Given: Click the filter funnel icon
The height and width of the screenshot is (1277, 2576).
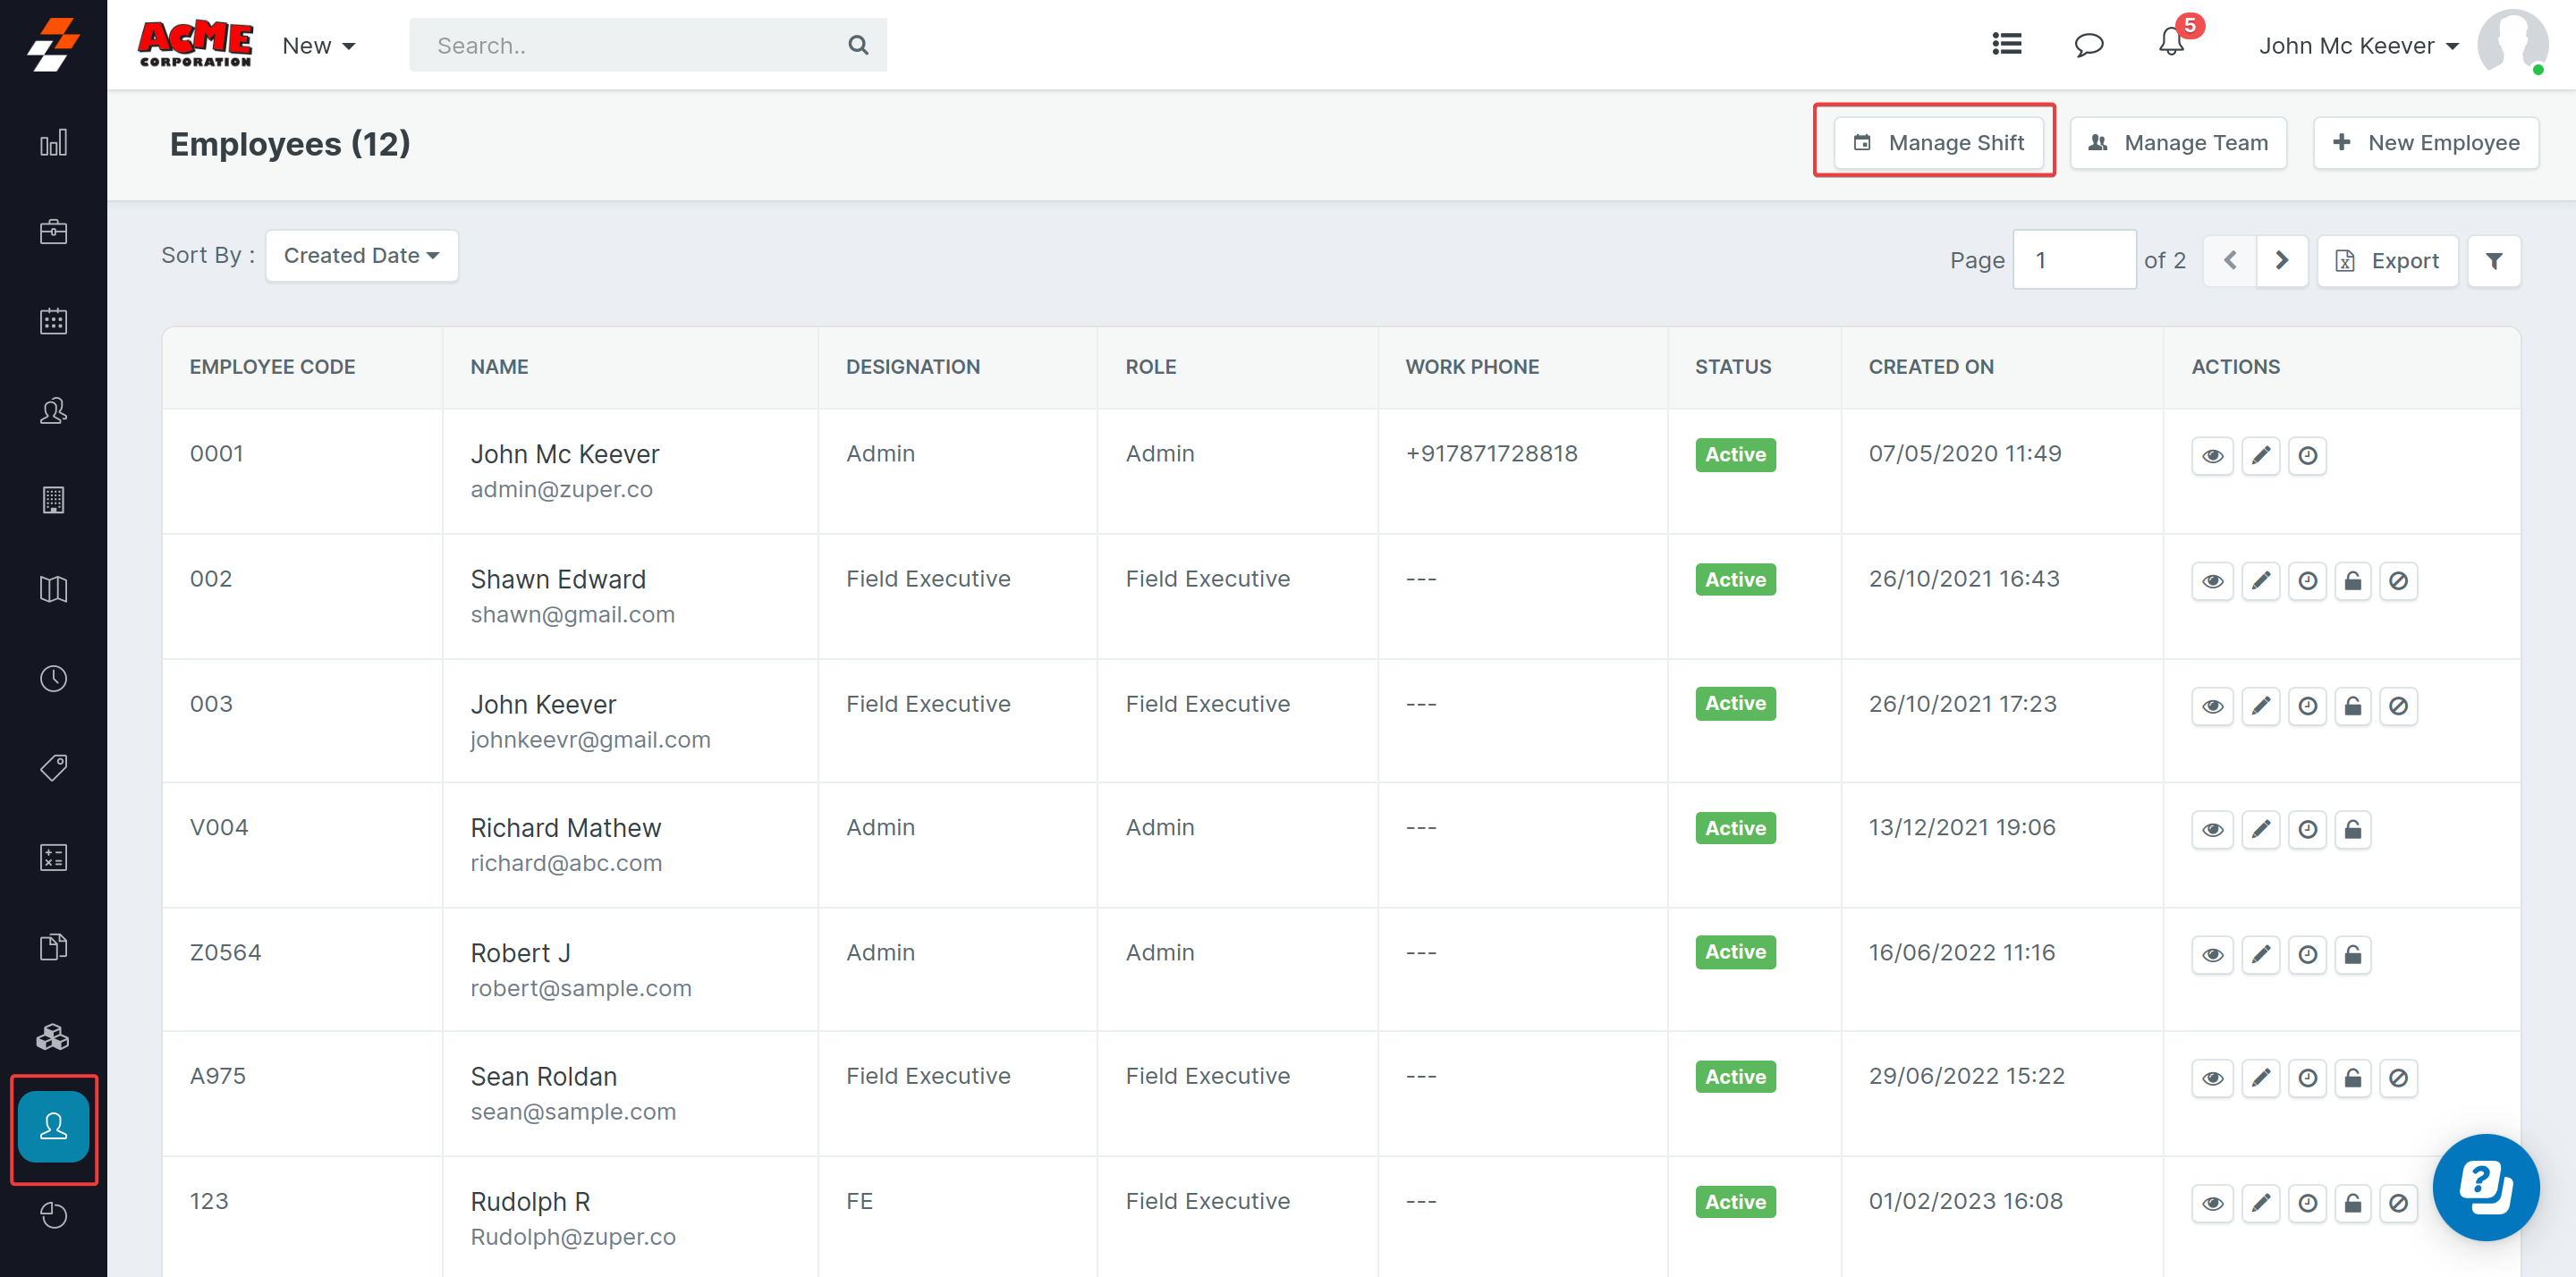Looking at the screenshot, I should pos(2493,261).
